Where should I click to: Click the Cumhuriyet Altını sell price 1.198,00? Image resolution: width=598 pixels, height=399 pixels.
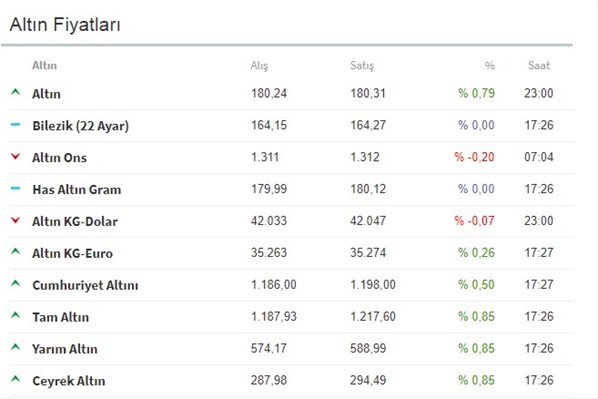[x=373, y=285]
